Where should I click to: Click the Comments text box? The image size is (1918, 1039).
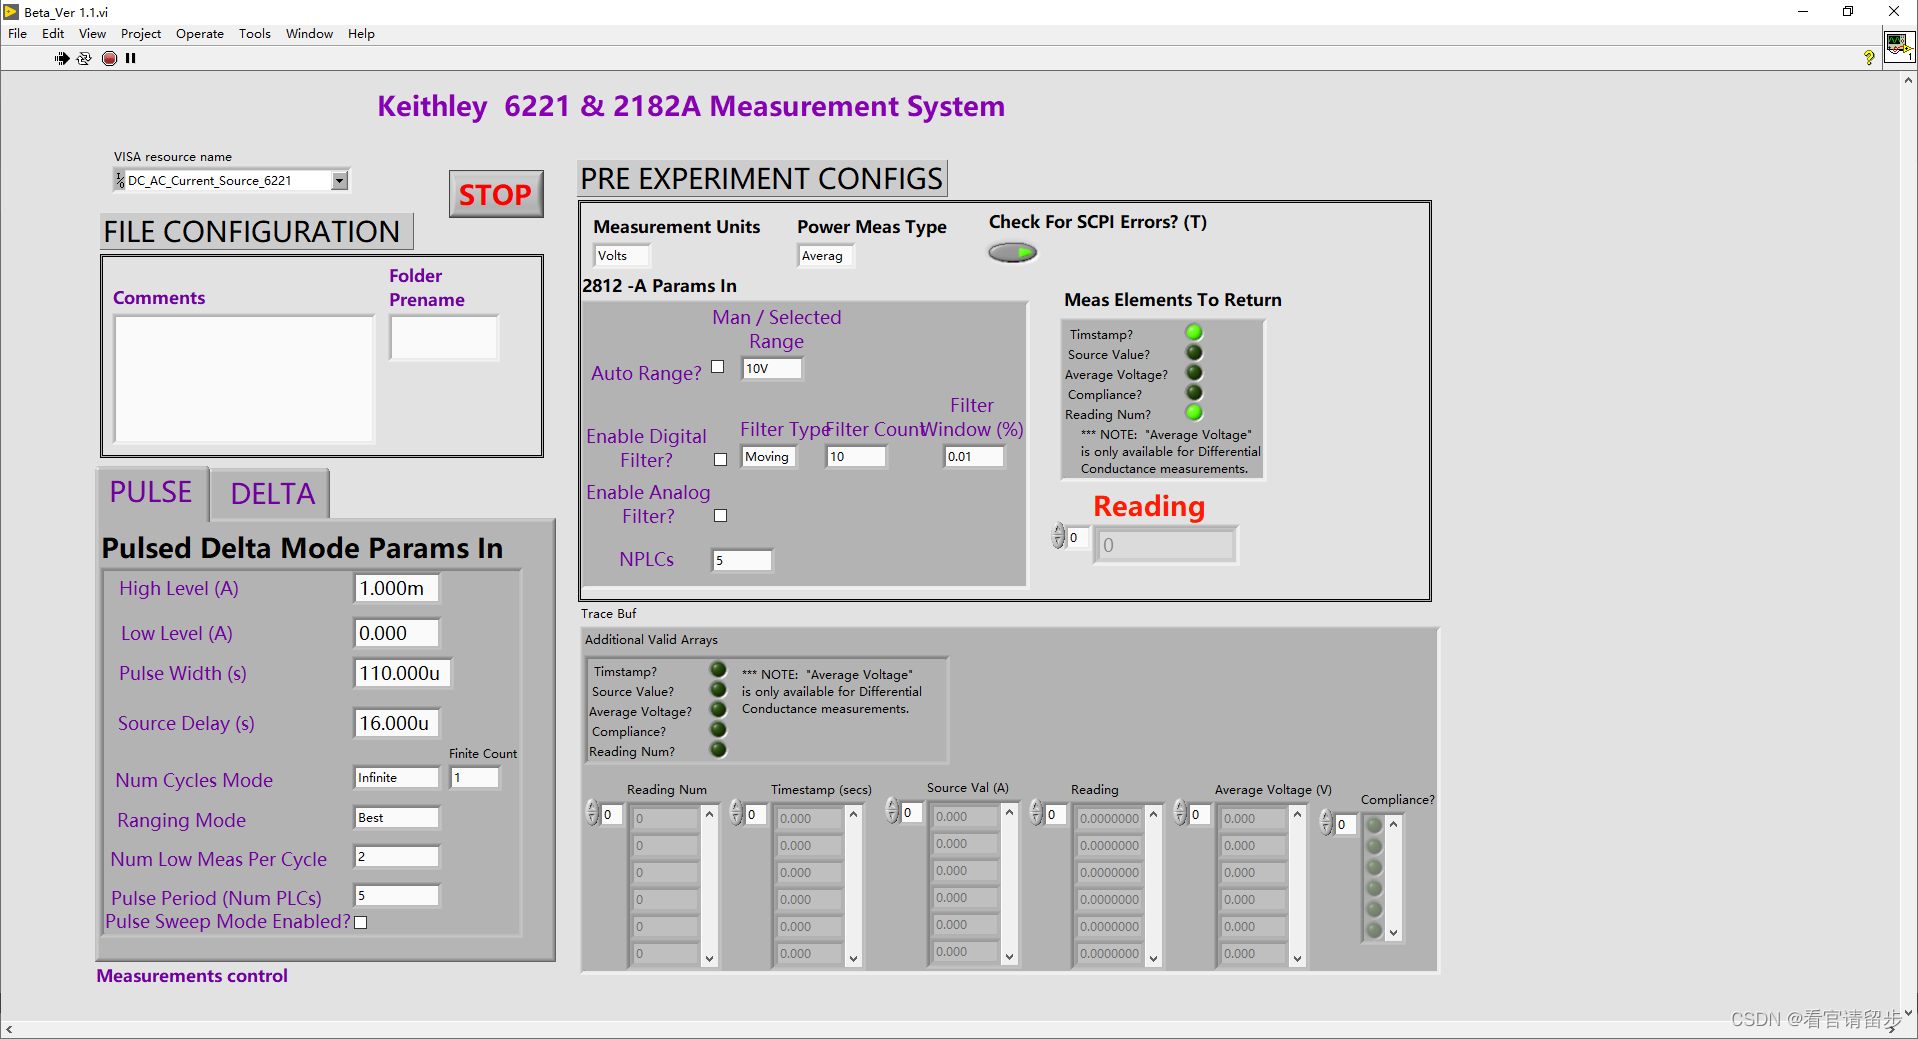click(244, 378)
